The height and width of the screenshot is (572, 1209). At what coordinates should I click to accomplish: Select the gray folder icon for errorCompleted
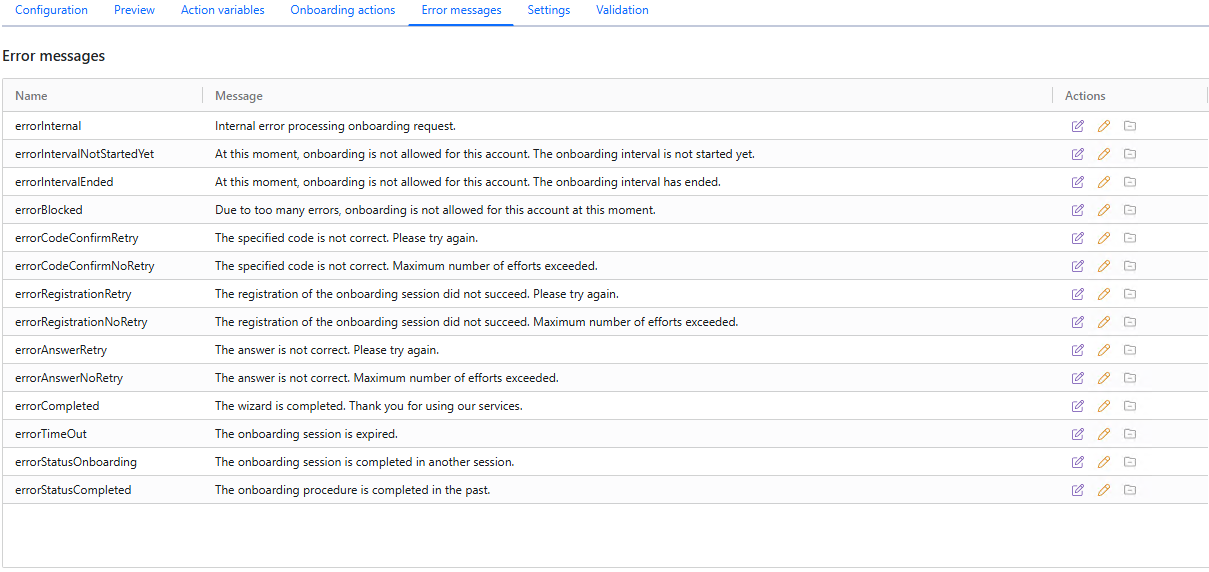(1130, 406)
